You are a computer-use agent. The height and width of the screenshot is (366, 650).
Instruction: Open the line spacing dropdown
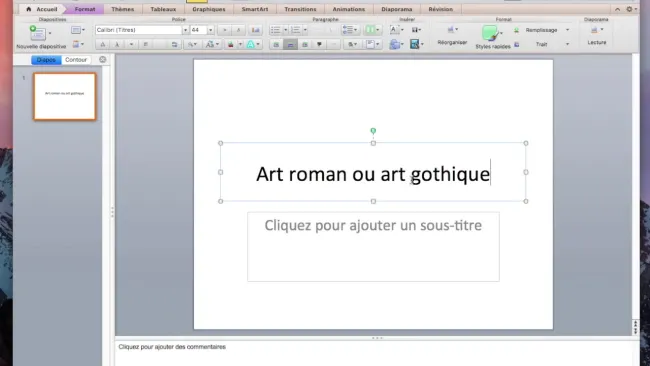point(350,30)
